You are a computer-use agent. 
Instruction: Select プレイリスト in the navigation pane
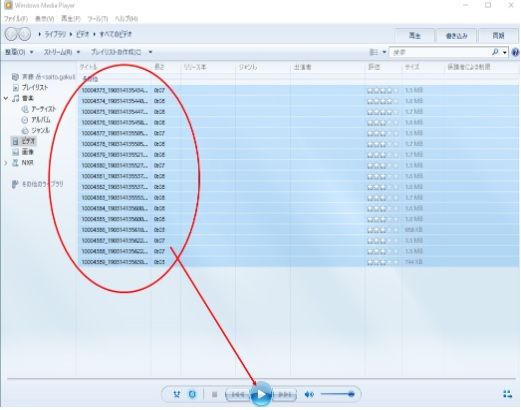pyautogui.click(x=35, y=88)
